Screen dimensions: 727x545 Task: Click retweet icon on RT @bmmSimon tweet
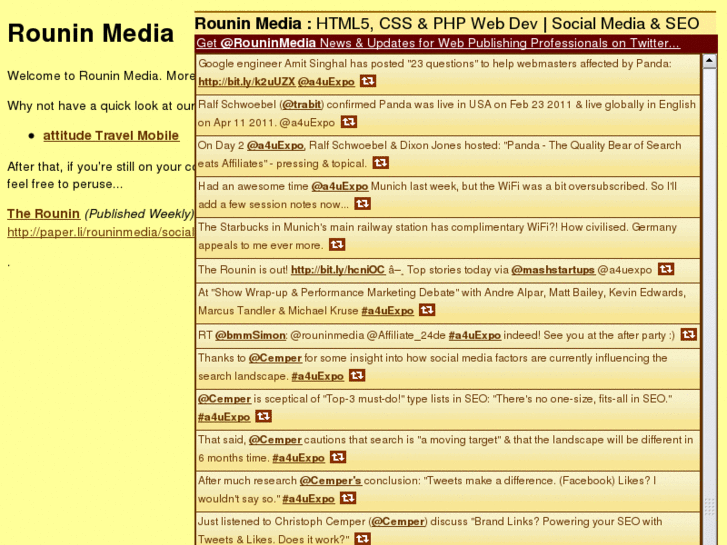click(689, 334)
